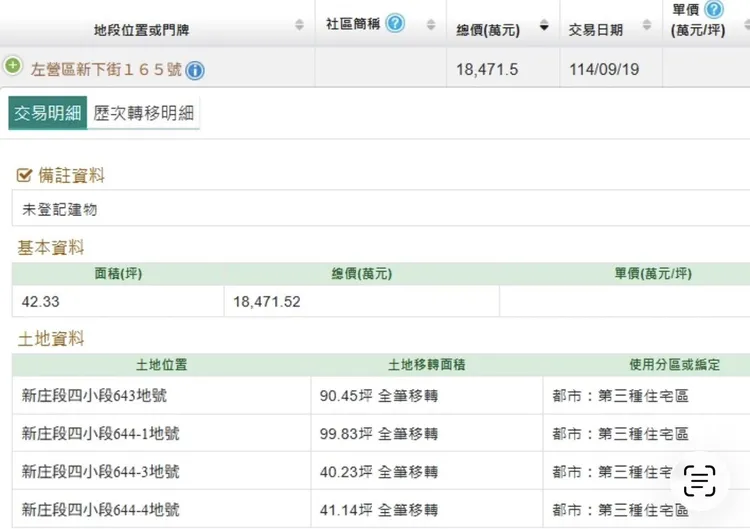Click 面積(坪) header in 基本資料
750x529 pixels.
coord(118,274)
